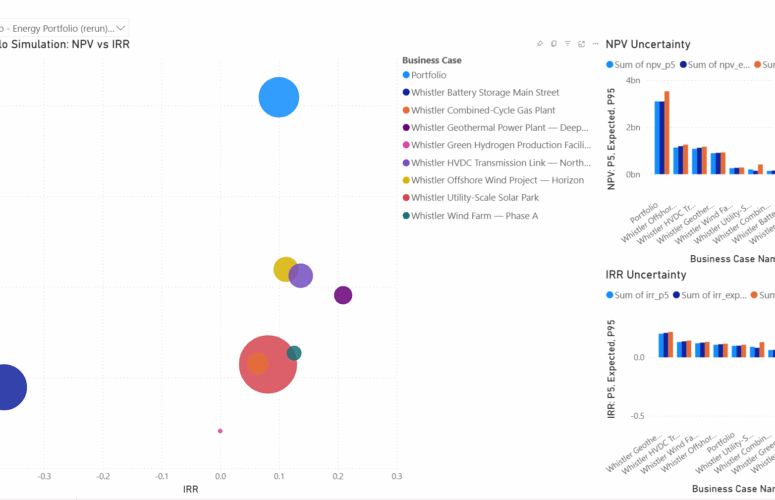Enter focus mode for the scatter chart
Viewport: 775px width, 500px height.
click(x=581, y=44)
